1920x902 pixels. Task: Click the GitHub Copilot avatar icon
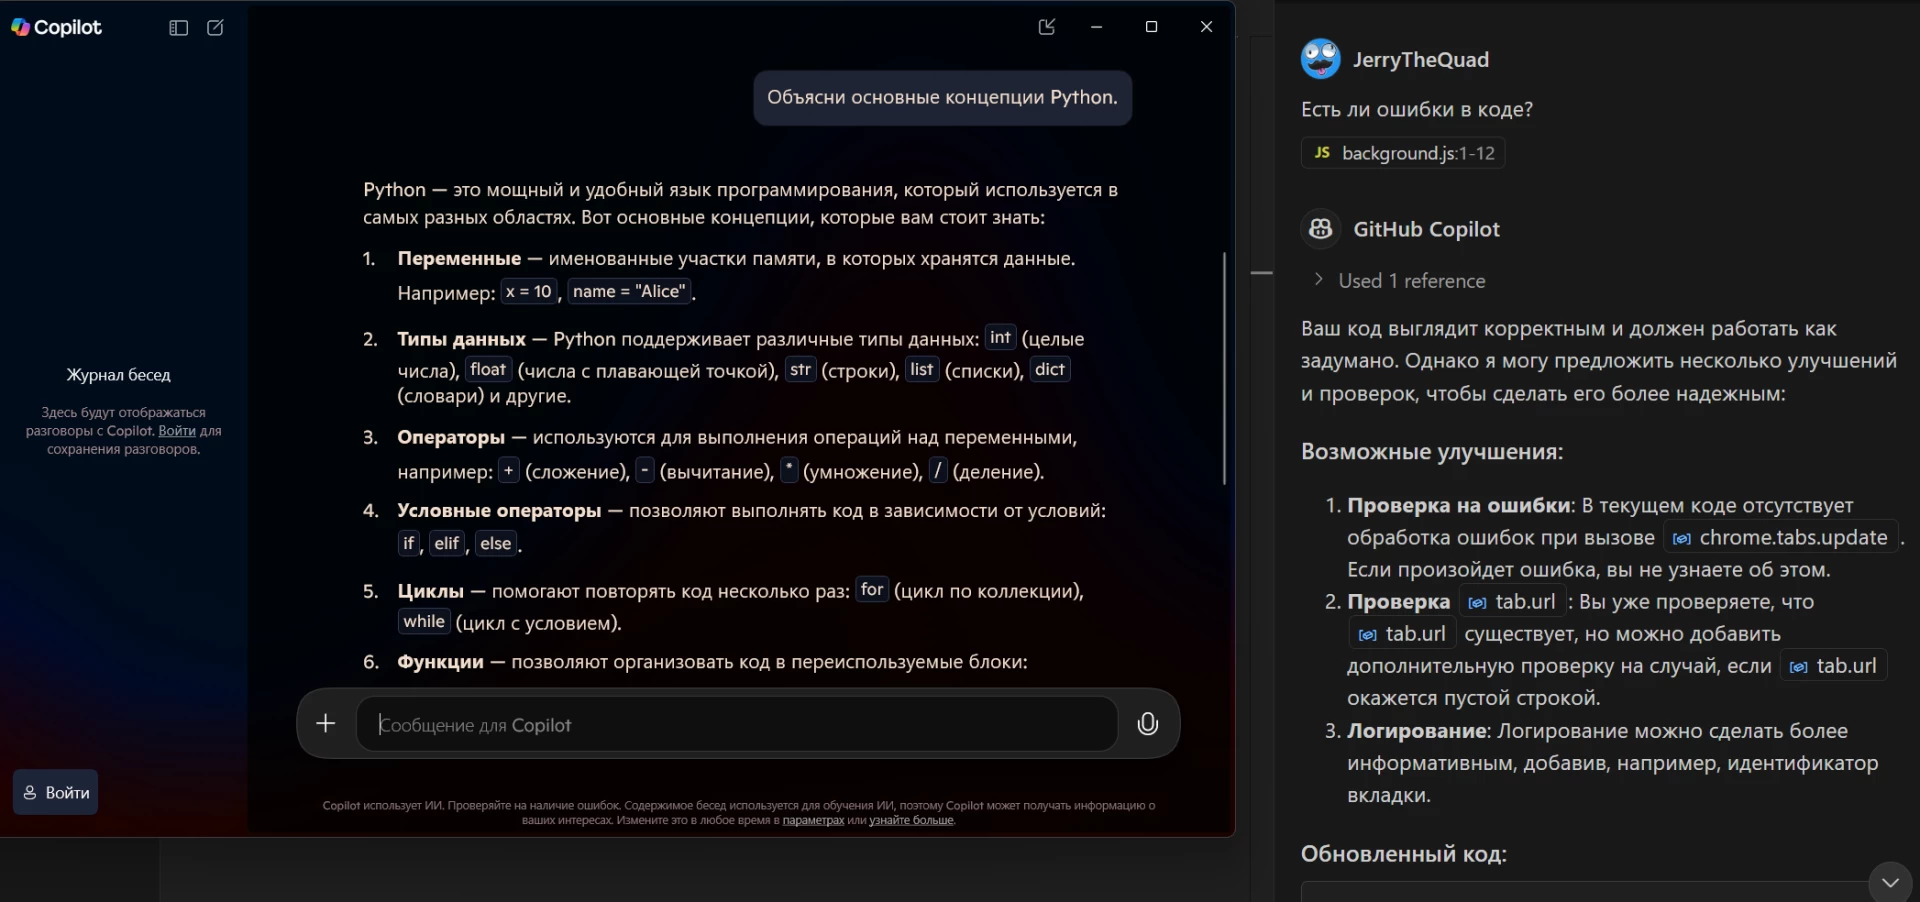click(1320, 229)
